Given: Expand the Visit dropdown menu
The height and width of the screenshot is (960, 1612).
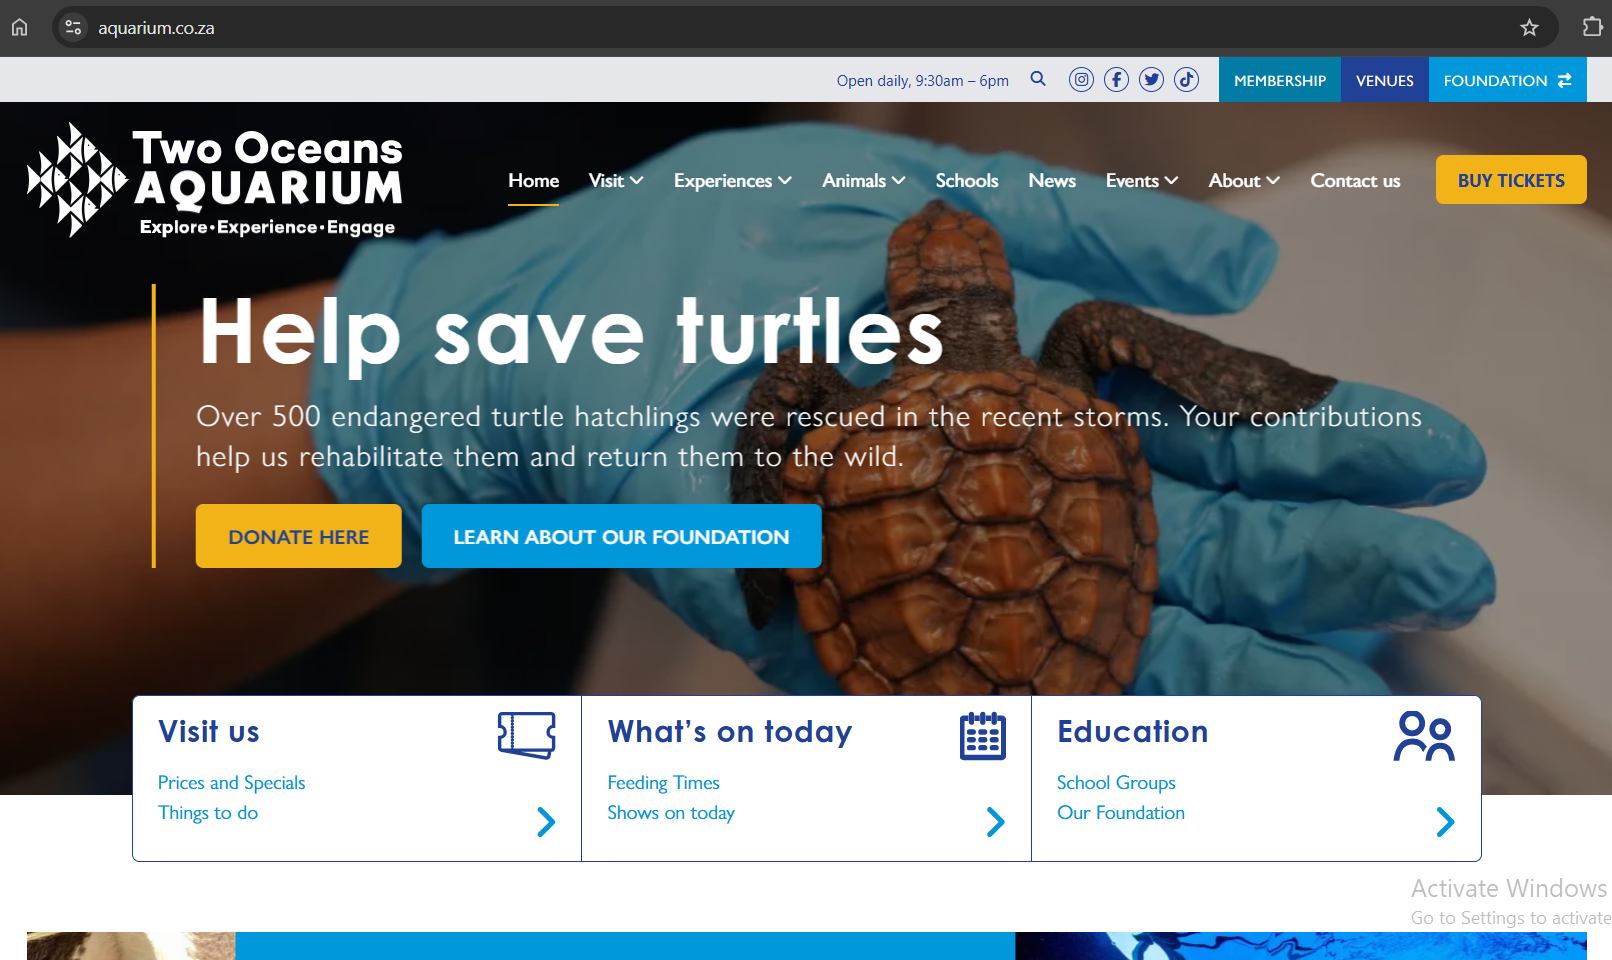Looking at the screenshot, I should (616, 181).
